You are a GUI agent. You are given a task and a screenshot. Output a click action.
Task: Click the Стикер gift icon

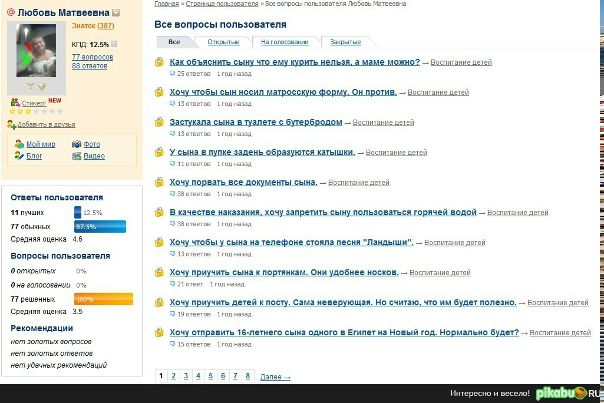(15, 102)
